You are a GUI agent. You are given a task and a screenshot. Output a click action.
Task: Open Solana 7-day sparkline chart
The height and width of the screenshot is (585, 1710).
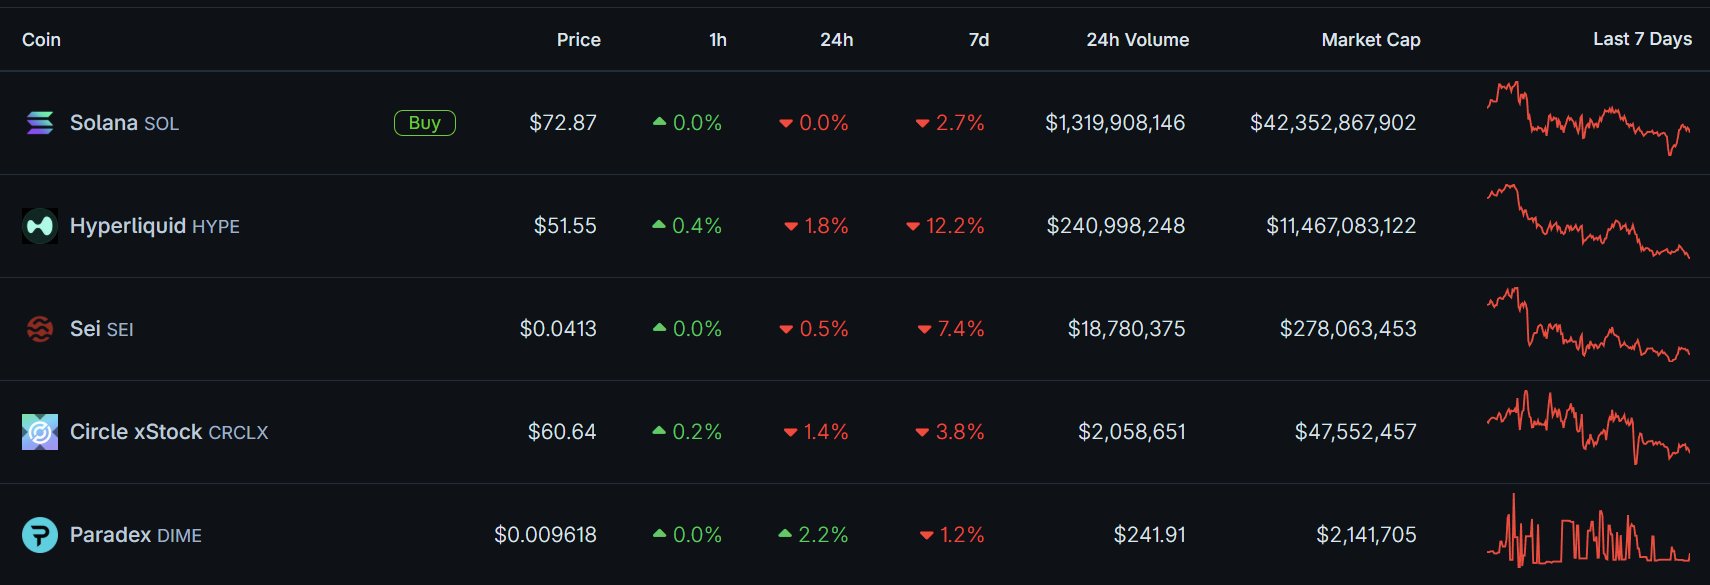click(1588, 119)
